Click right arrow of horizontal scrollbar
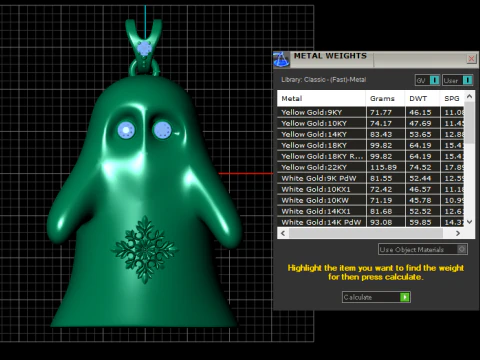Screen dimensions: 480x360 (458, 233)
